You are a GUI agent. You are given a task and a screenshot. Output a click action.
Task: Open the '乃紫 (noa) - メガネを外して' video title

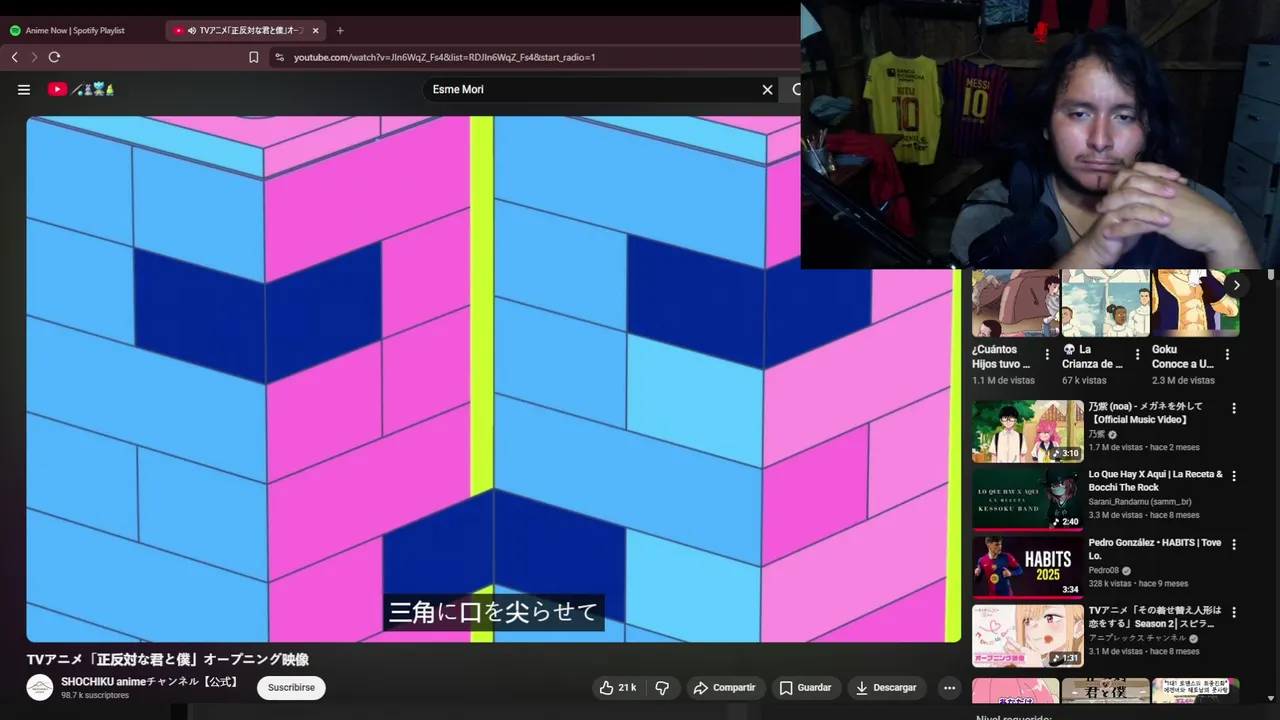coord(1146,413)
